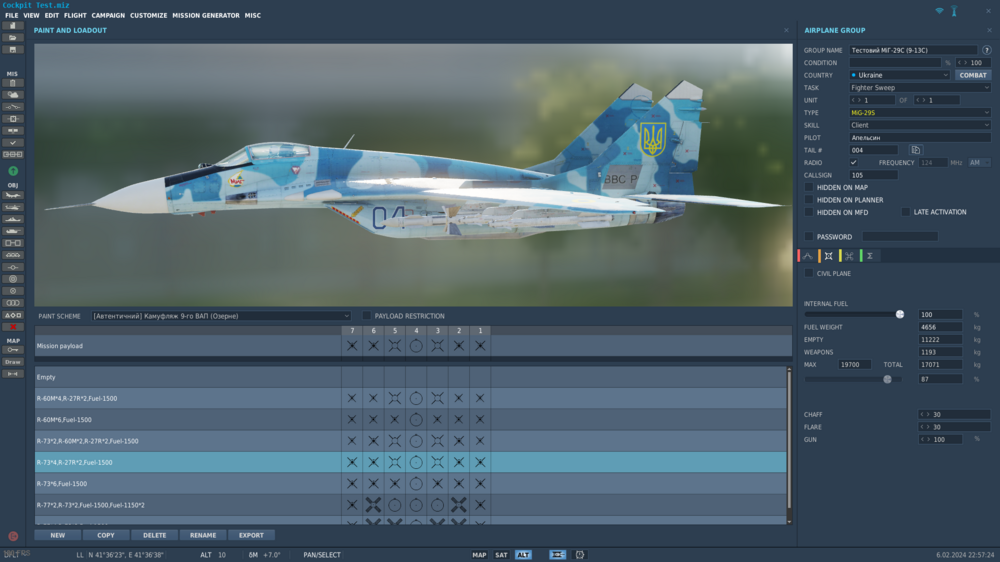1000x562 pixels.
Task: Click the group name help question icon
Action: [987, 50]
